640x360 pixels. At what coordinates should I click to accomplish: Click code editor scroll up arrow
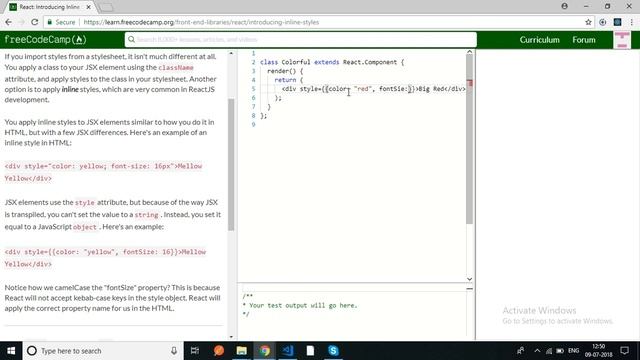(x=469, y=52)
